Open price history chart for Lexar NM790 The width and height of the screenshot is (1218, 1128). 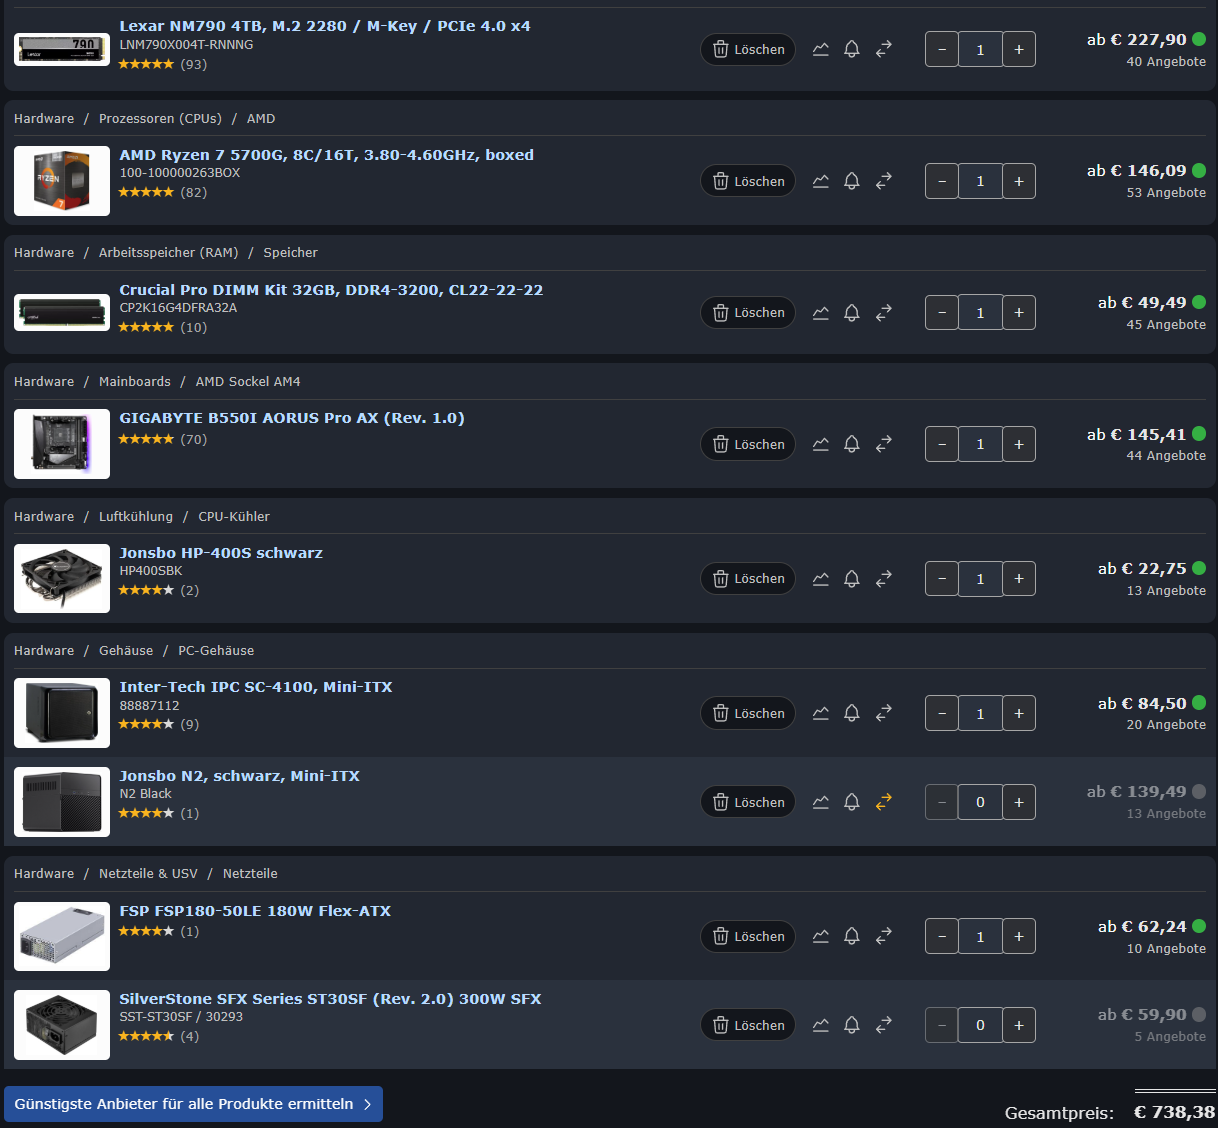[821, 49]
